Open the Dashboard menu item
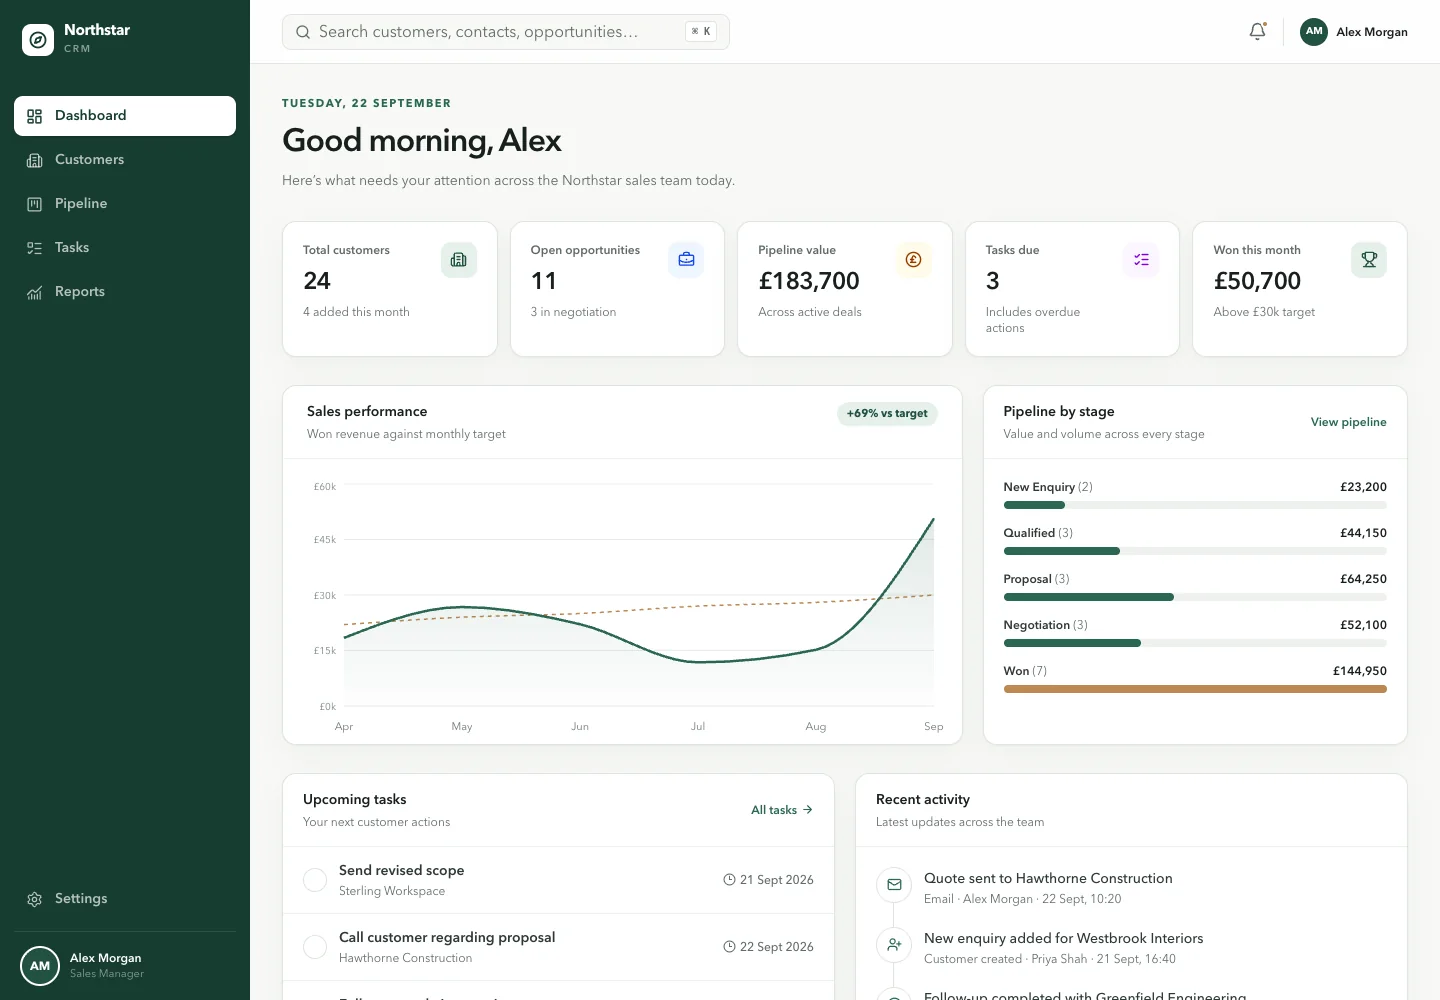Viewport: 1440px width, 1000px height. 125,116
